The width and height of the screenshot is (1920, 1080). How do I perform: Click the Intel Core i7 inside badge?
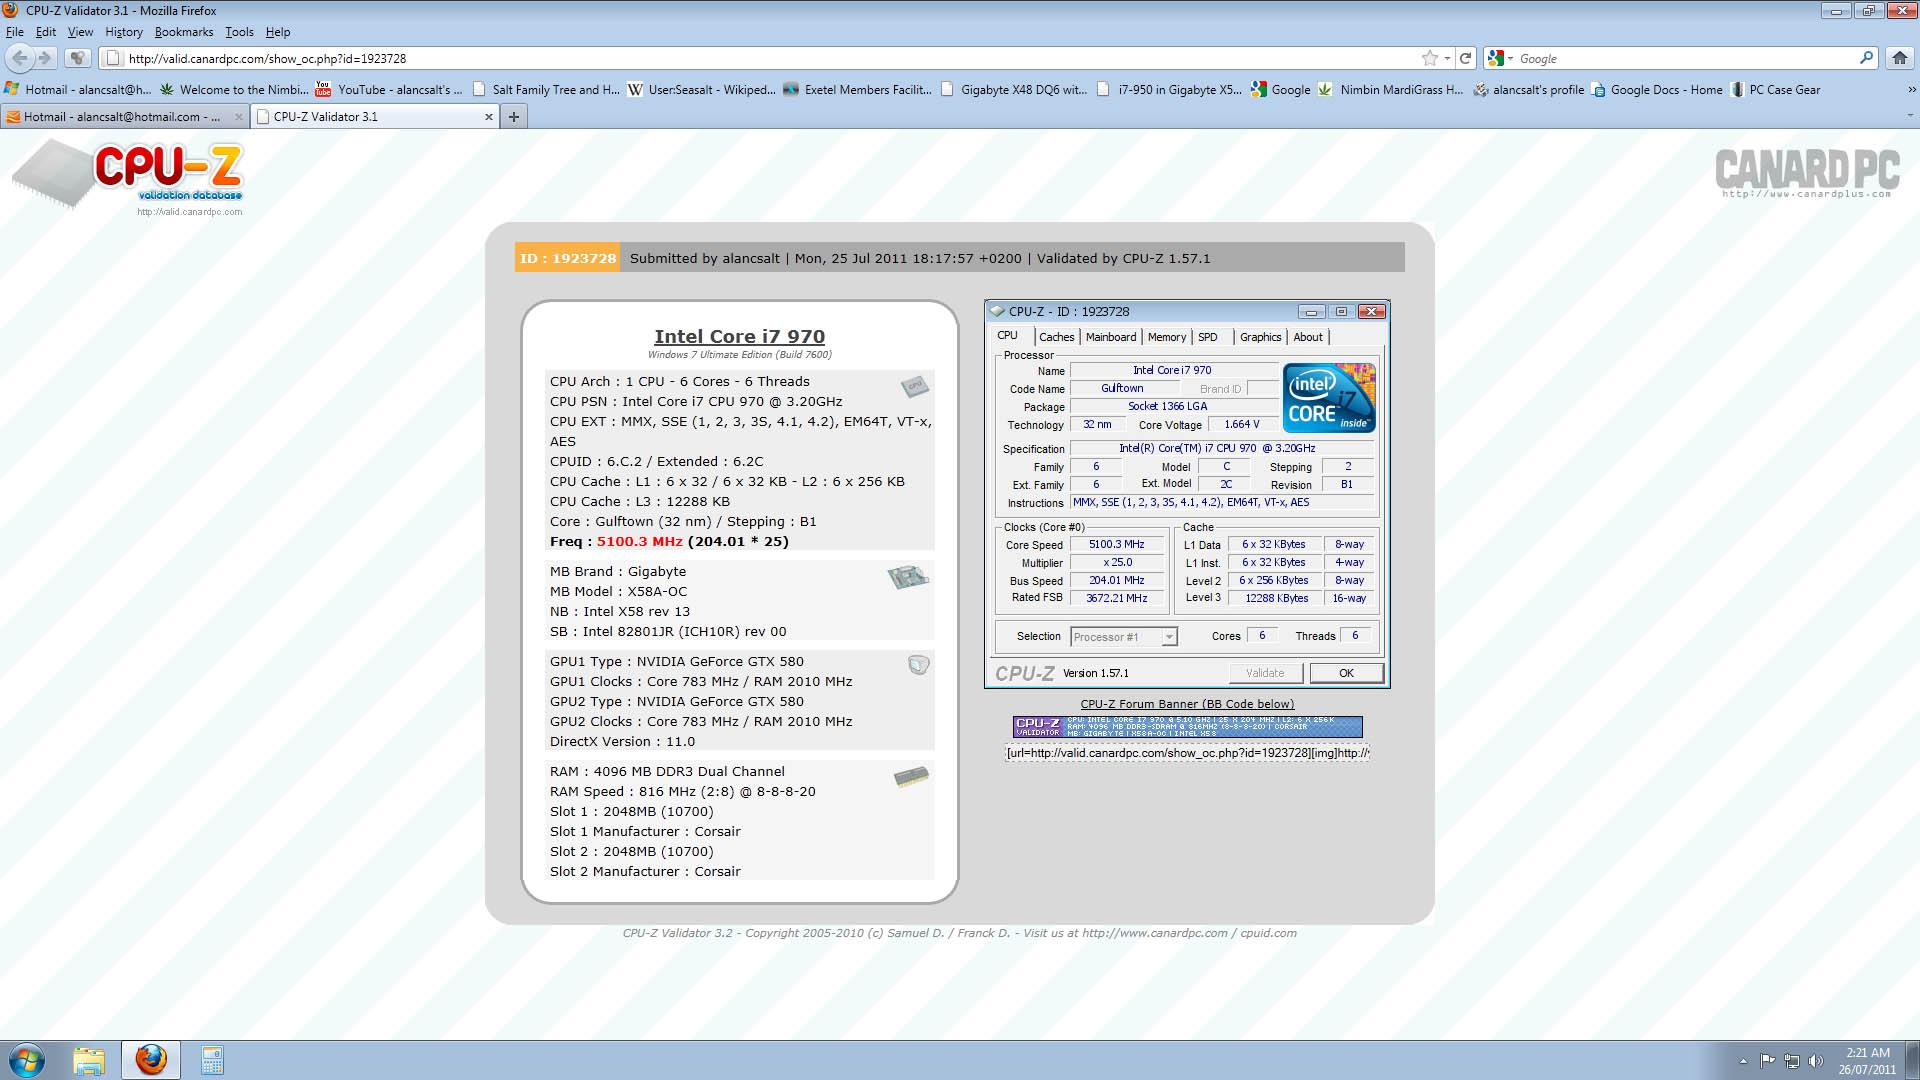pyautogui.click(x=1329, y=398)
